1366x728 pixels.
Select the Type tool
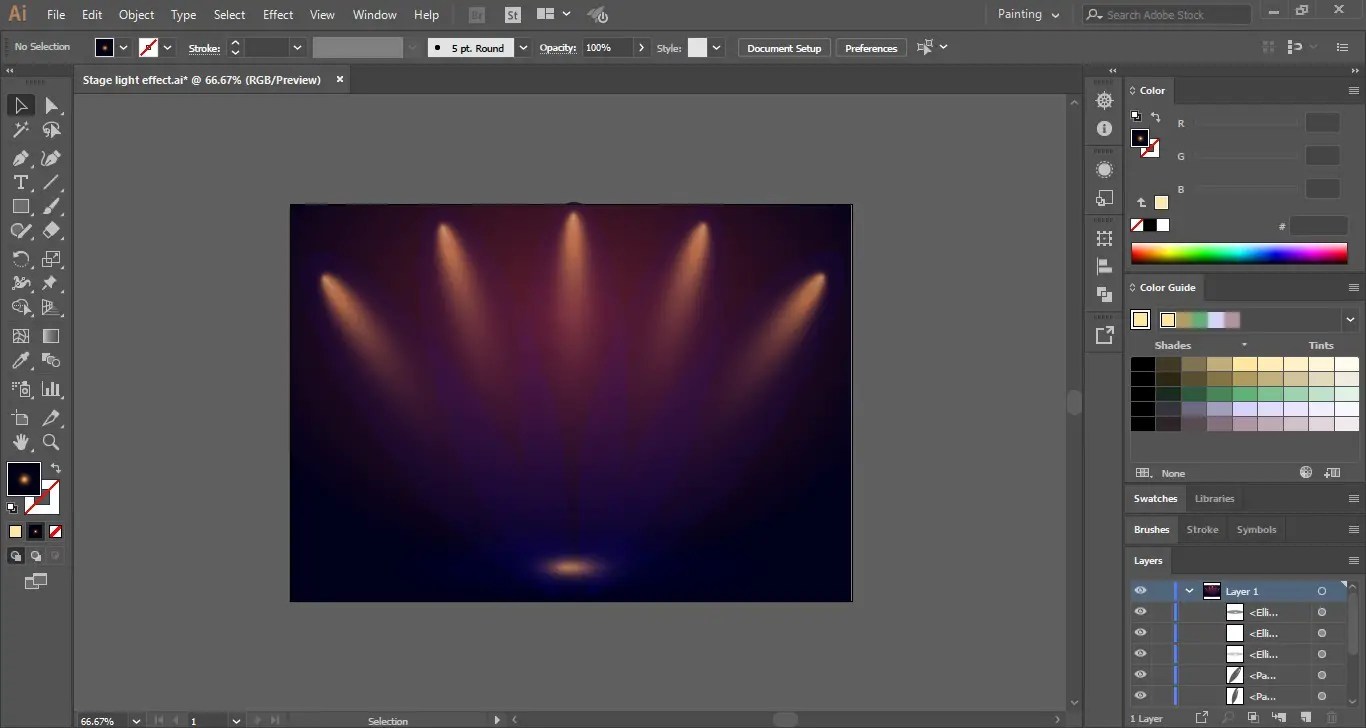[x=20, y=182]
